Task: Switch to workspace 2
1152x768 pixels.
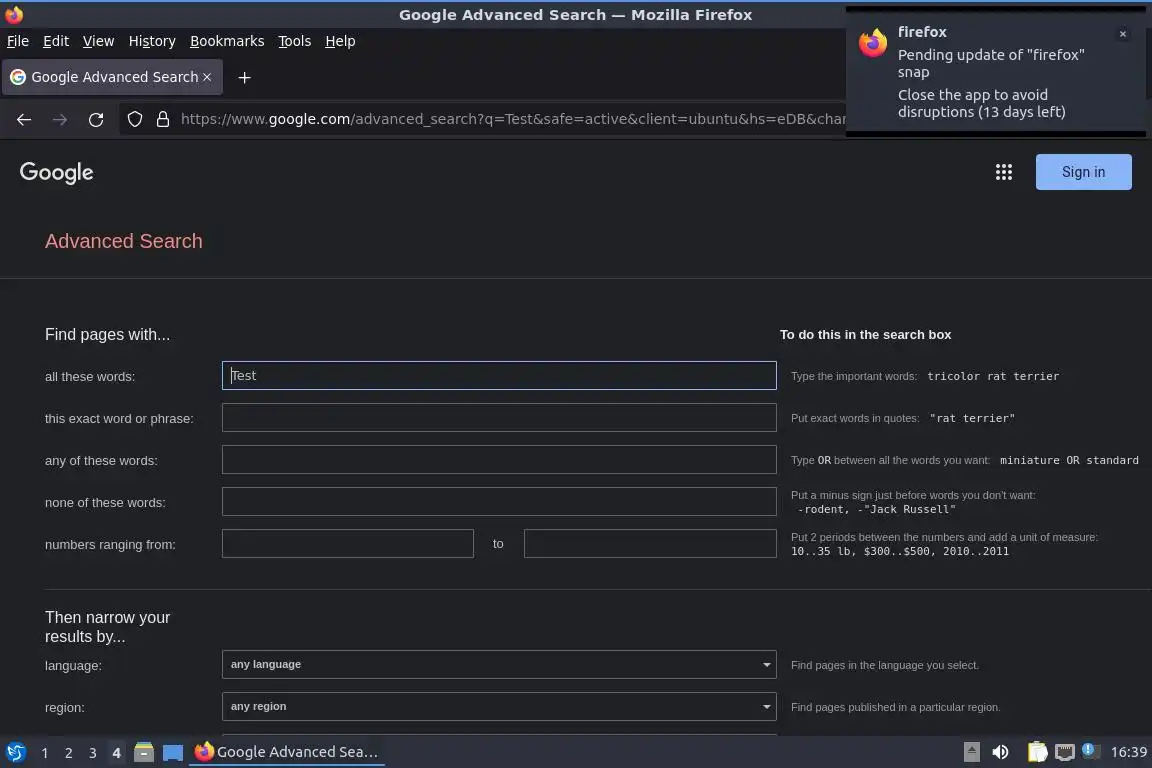Action: (68, 753)
